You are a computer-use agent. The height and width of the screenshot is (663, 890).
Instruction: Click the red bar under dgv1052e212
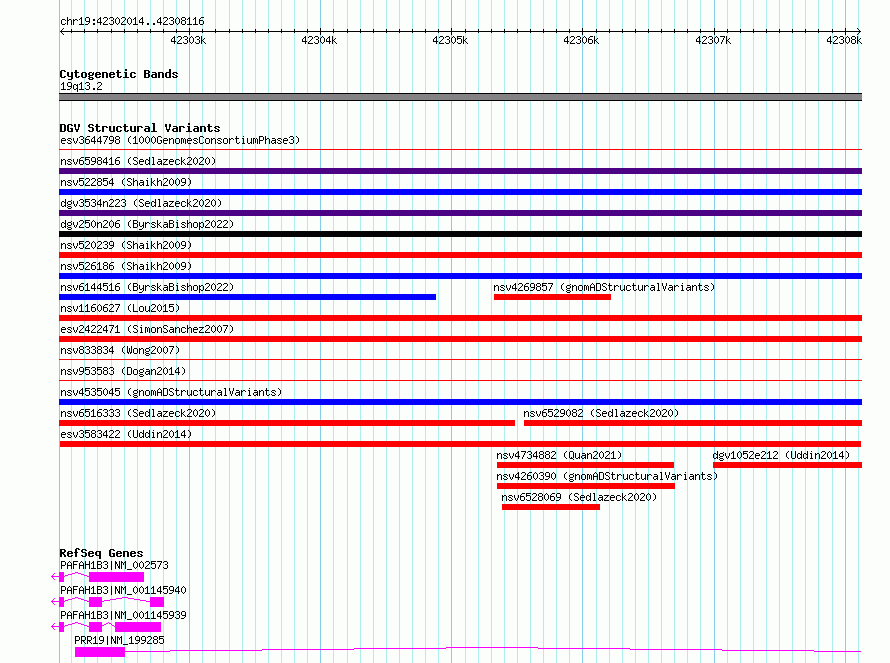tap(787, 465)
